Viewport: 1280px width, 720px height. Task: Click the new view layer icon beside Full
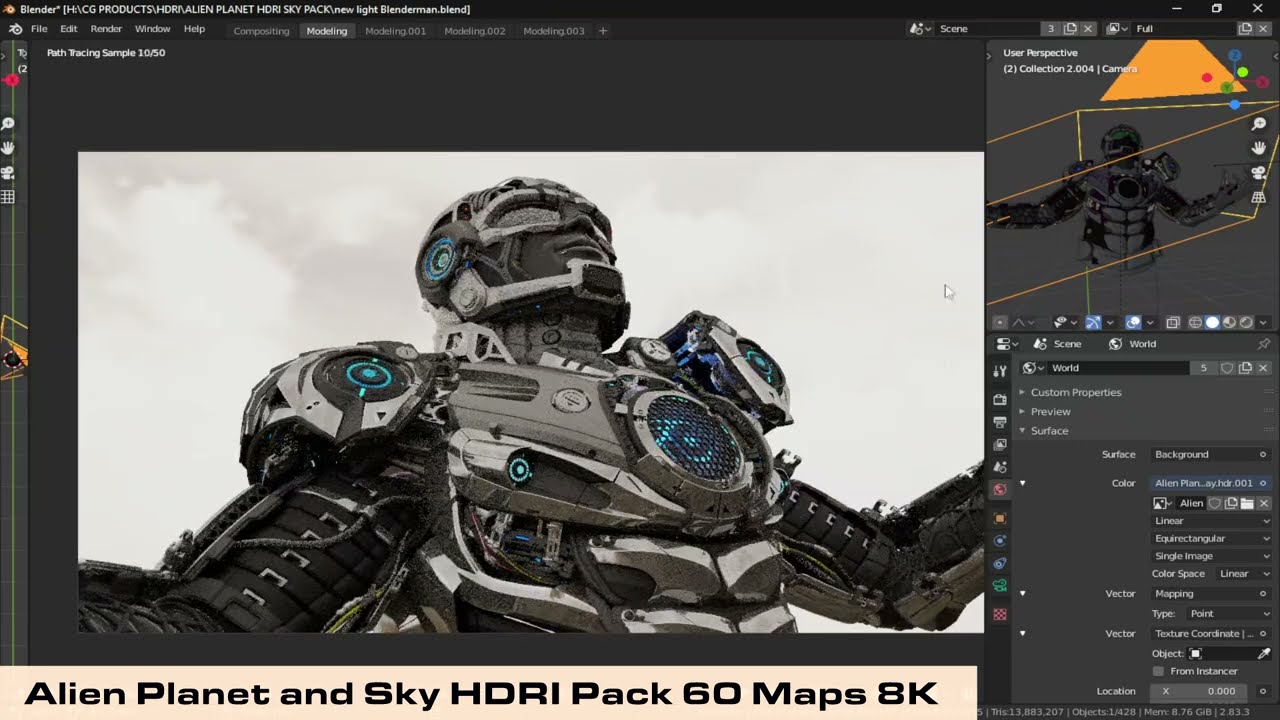pyautogui.click(x=1245, y=29)
